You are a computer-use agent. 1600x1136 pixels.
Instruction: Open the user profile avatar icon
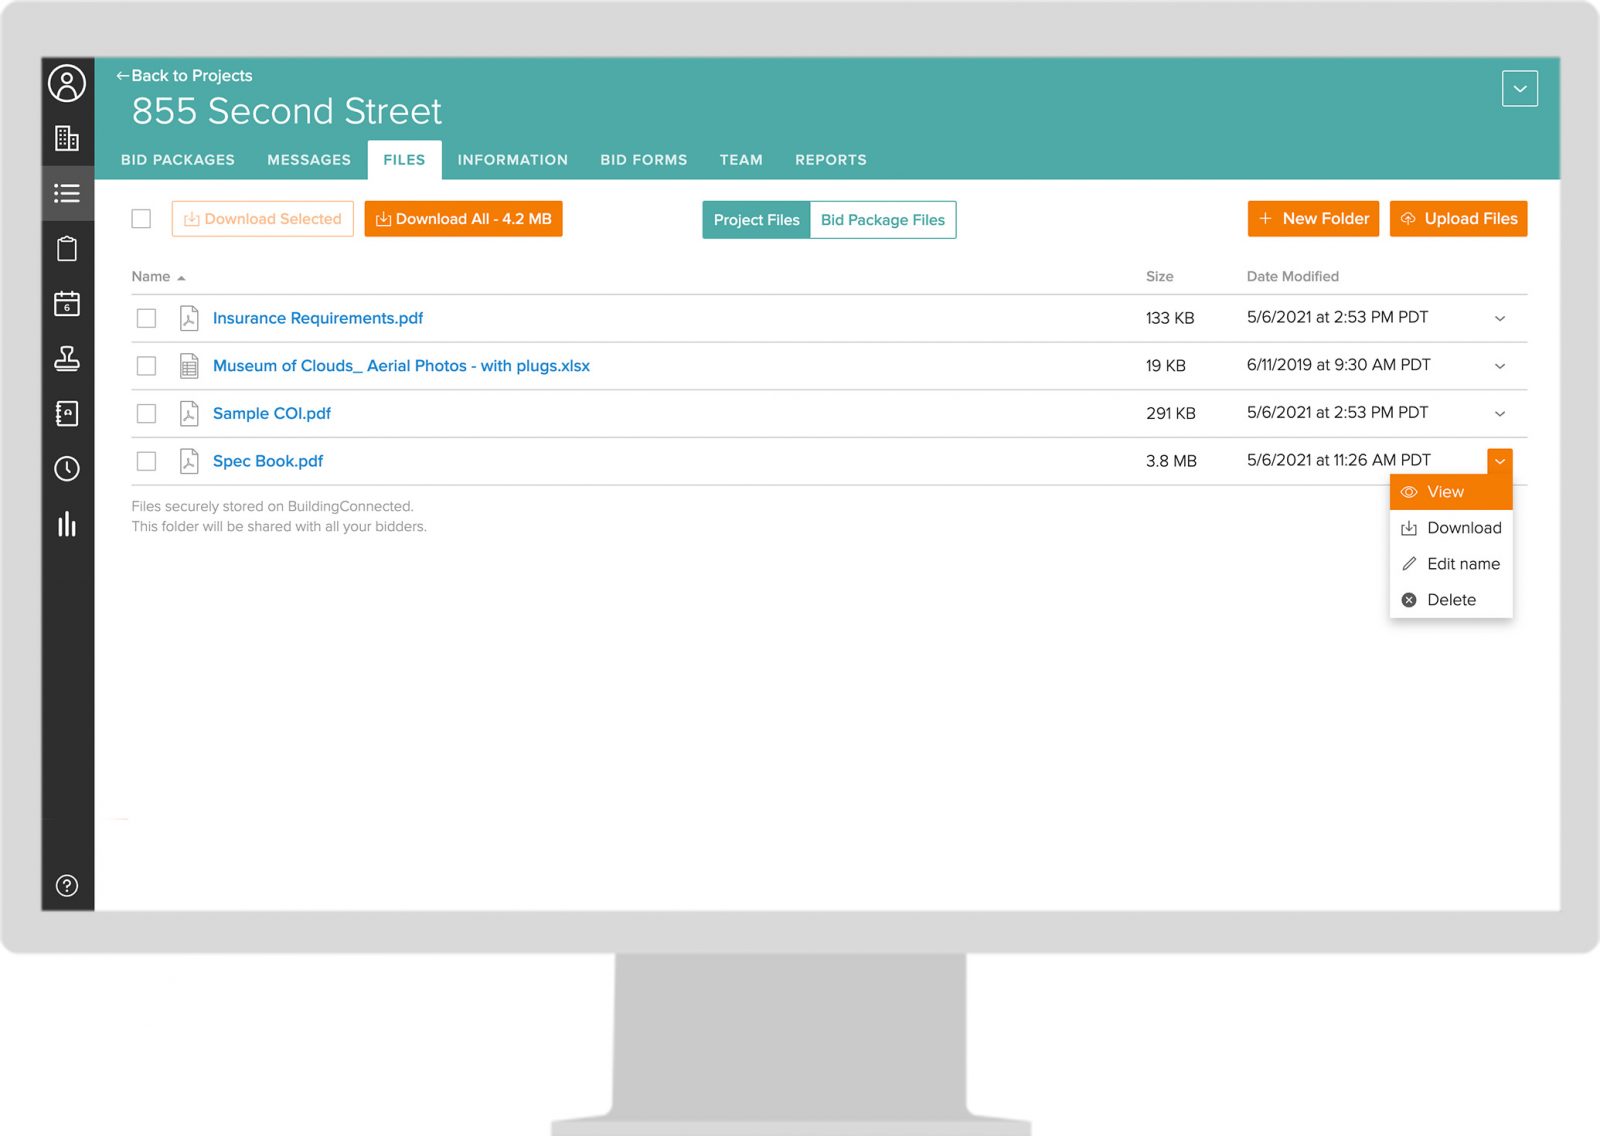coord(67,84)
